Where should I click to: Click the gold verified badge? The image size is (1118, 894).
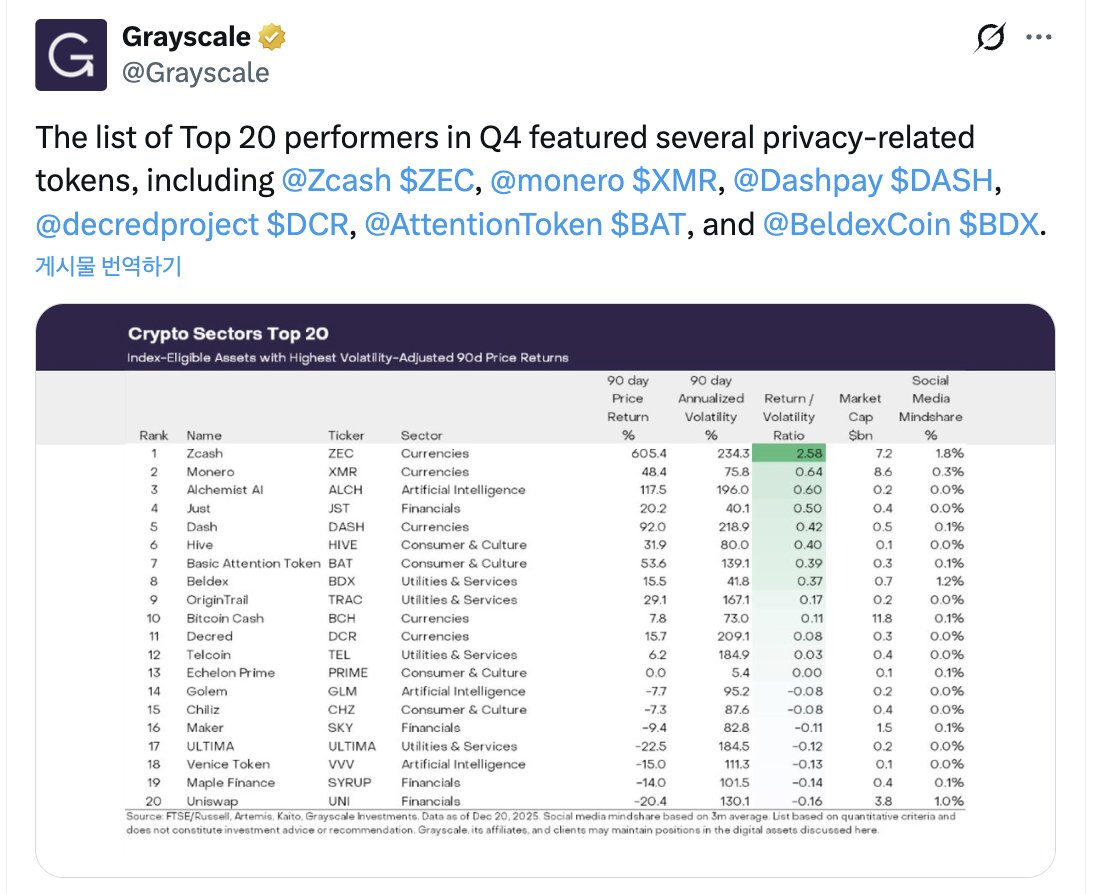272,38
